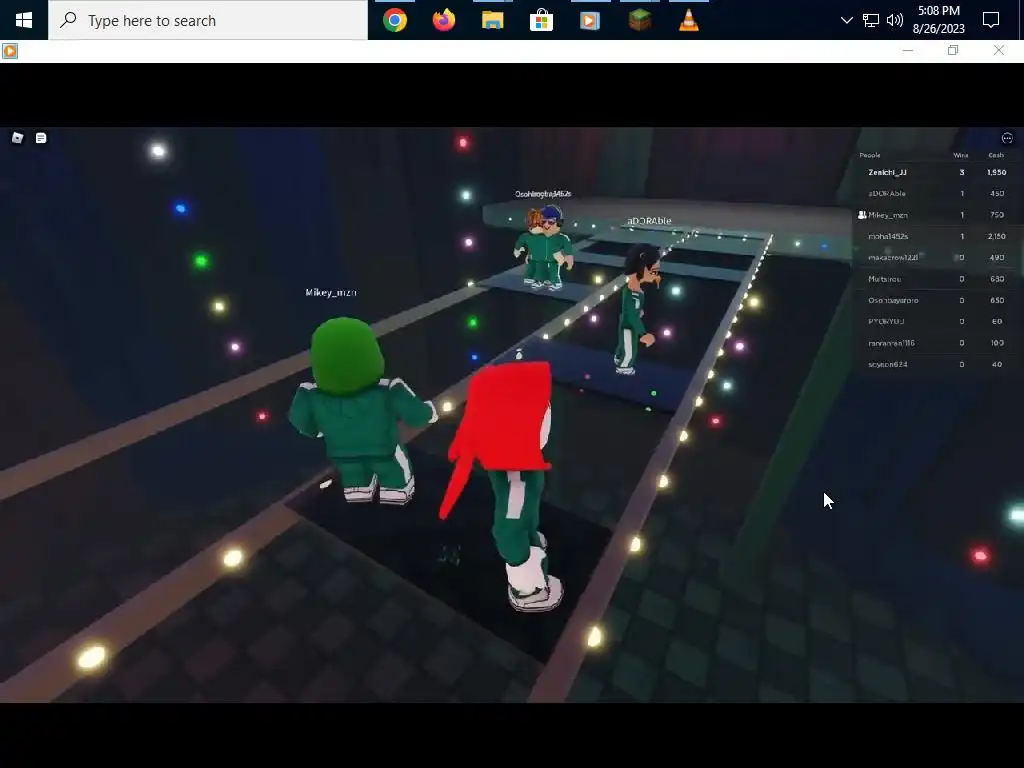
Task: Click the 'People' column header
Action: point(870,155)
